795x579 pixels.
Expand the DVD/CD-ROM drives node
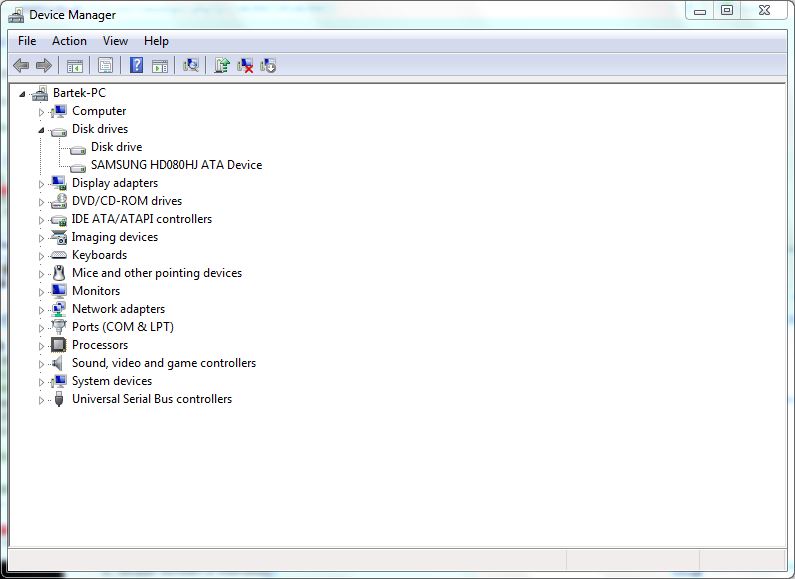[42, 202]
